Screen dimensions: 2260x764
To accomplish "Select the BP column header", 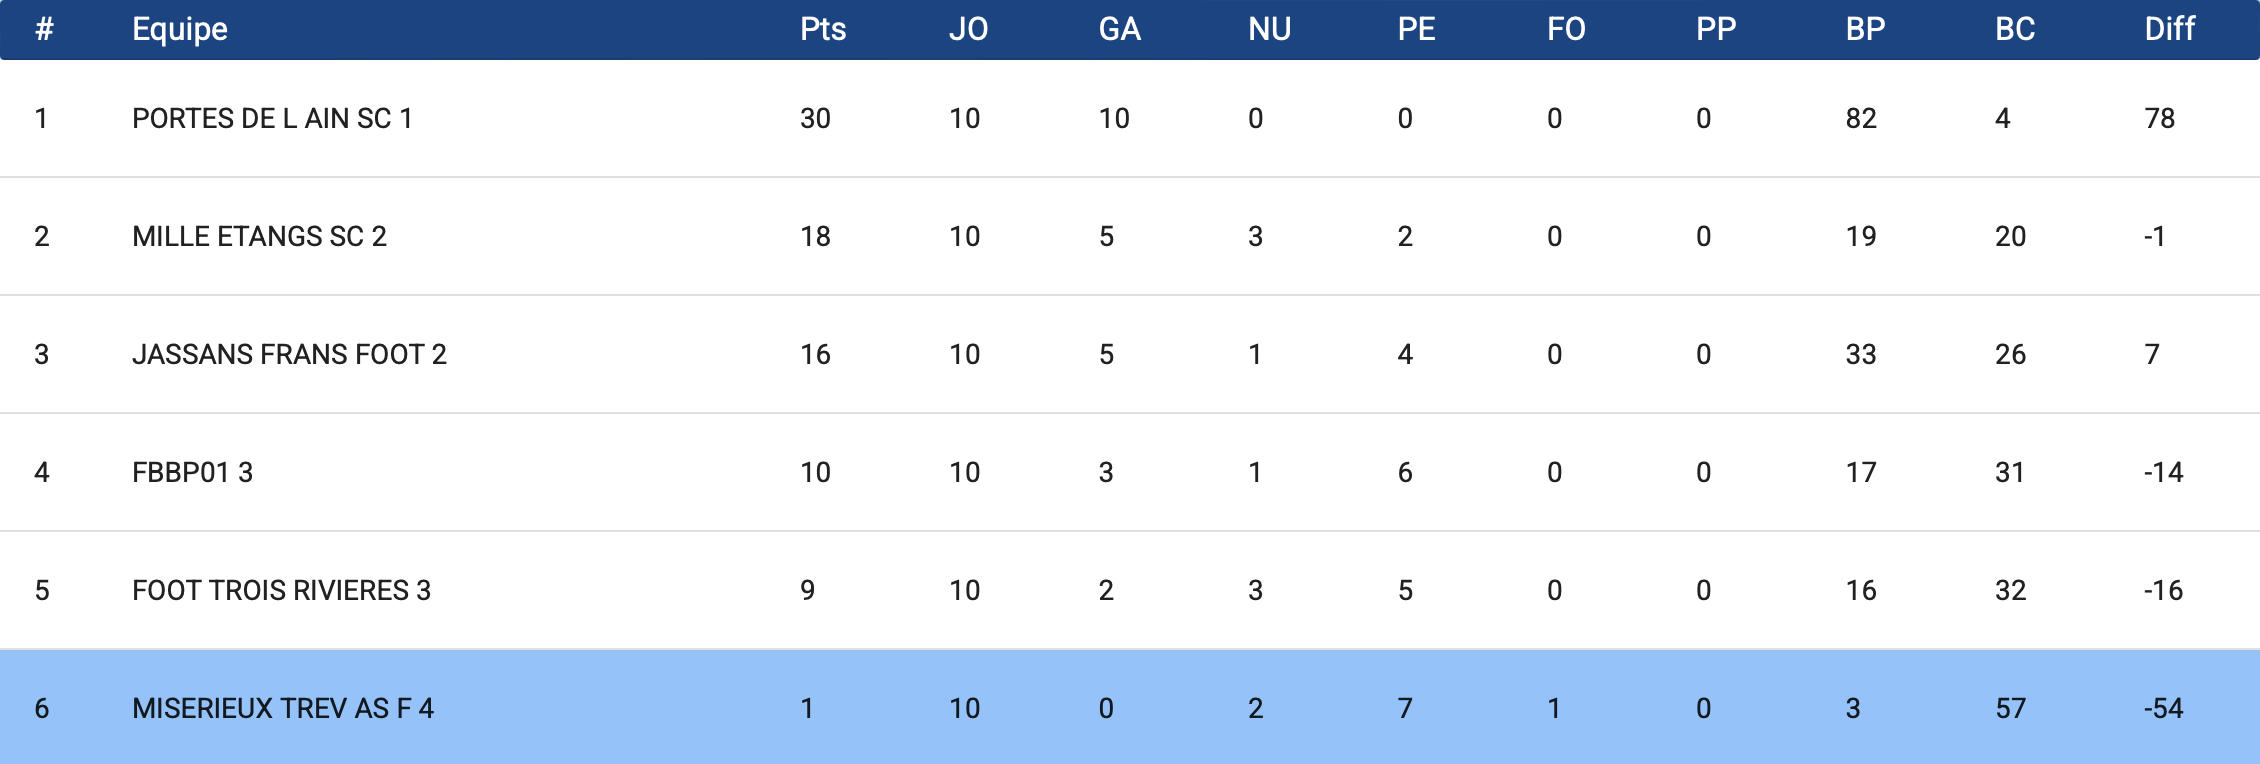I will pos(1865,29).
